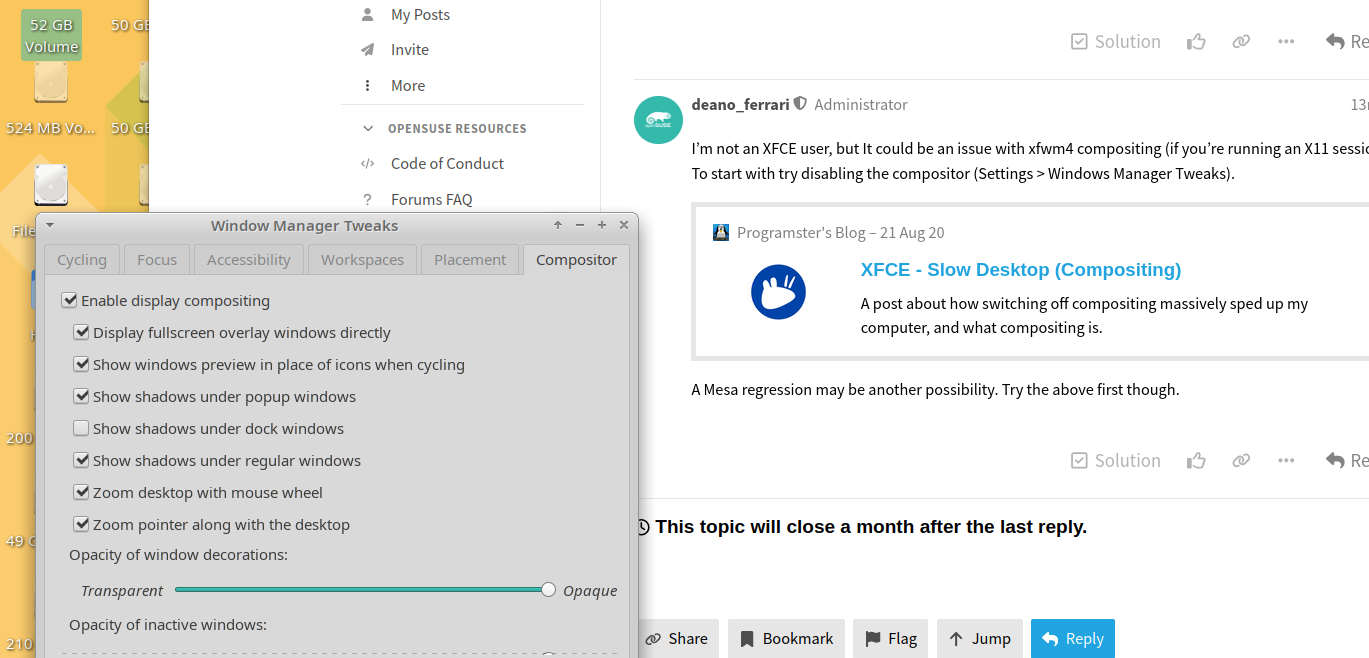
Task: Disable Enable display compositing checkbox
Action: point(69,300)
